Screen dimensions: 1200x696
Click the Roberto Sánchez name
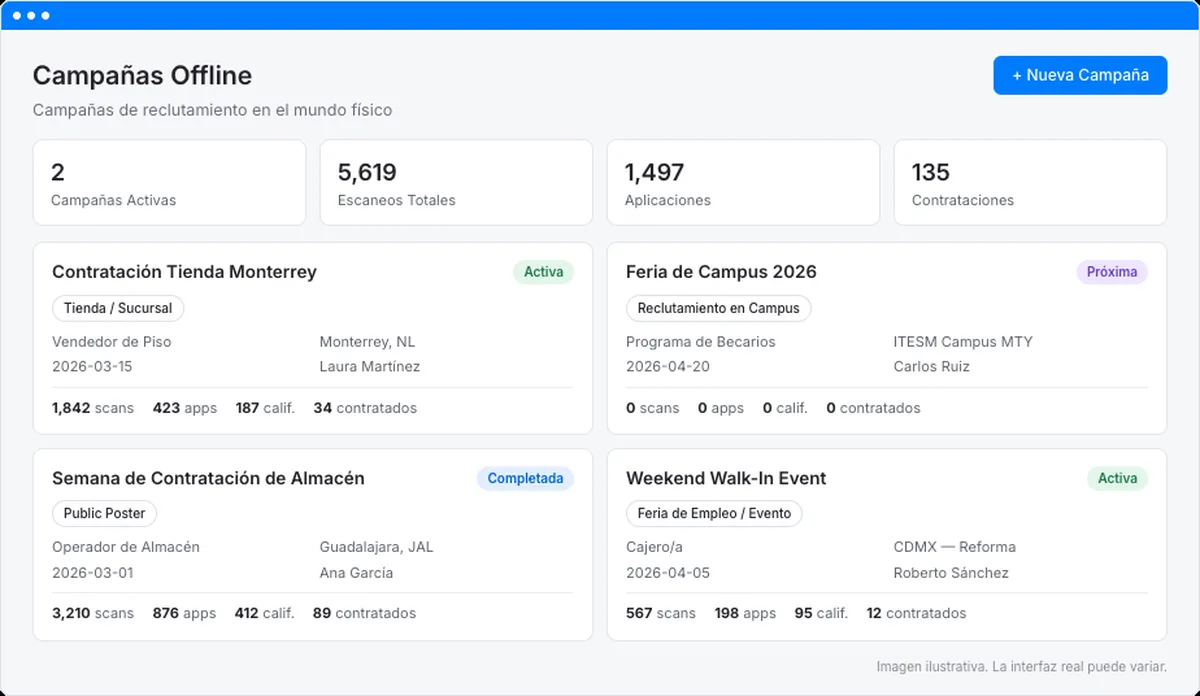(951, 573)
